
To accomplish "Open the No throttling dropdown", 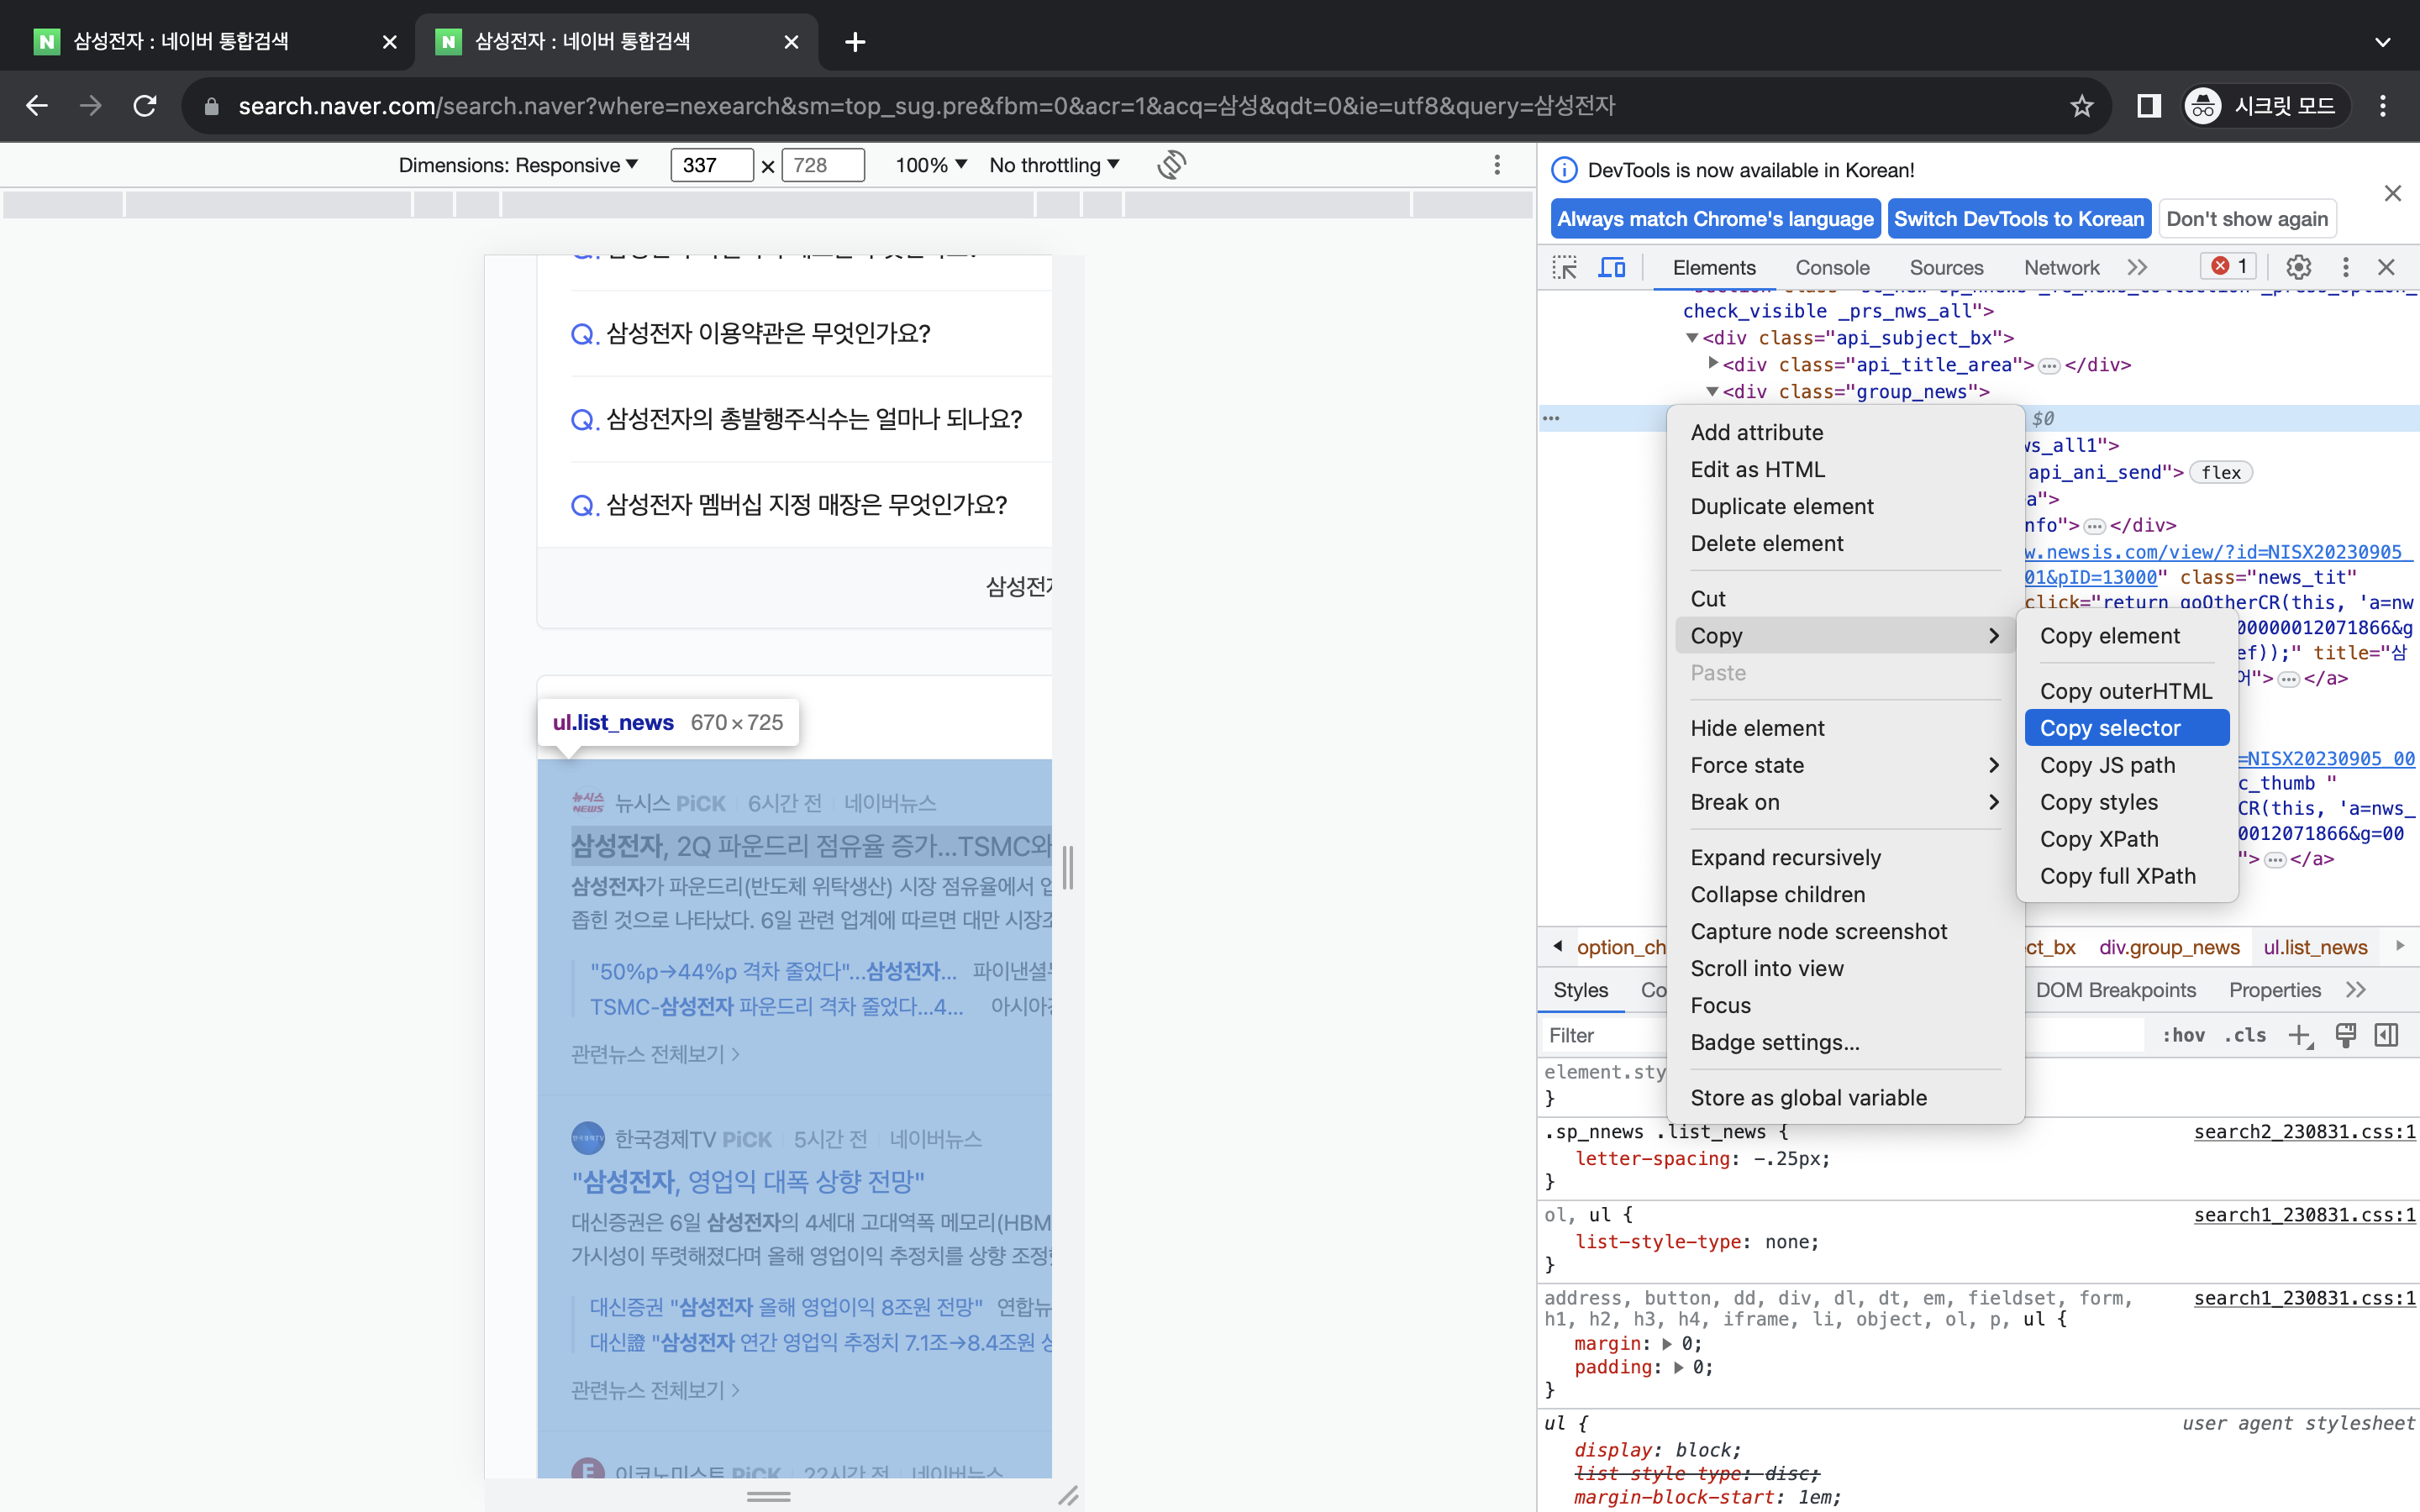I will click(x=1054, y=165).
